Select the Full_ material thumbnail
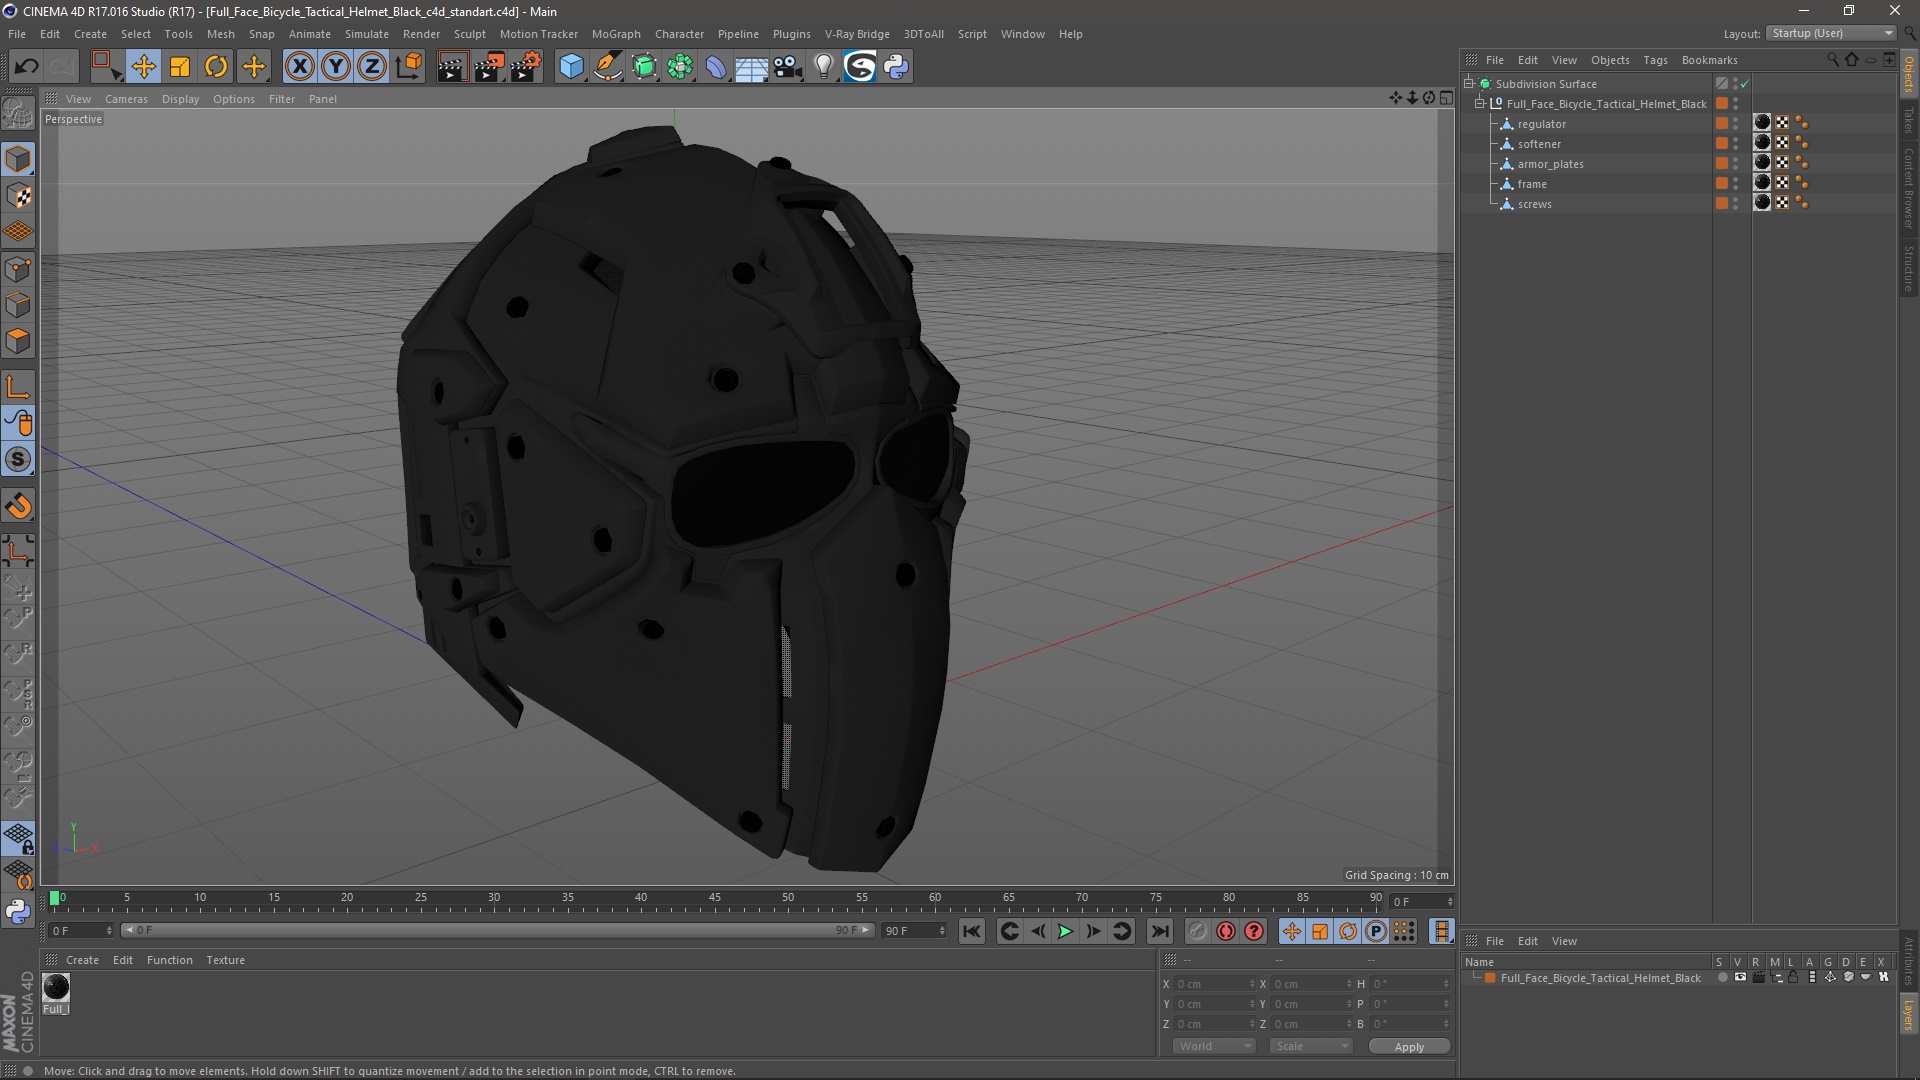 point(56,987)
